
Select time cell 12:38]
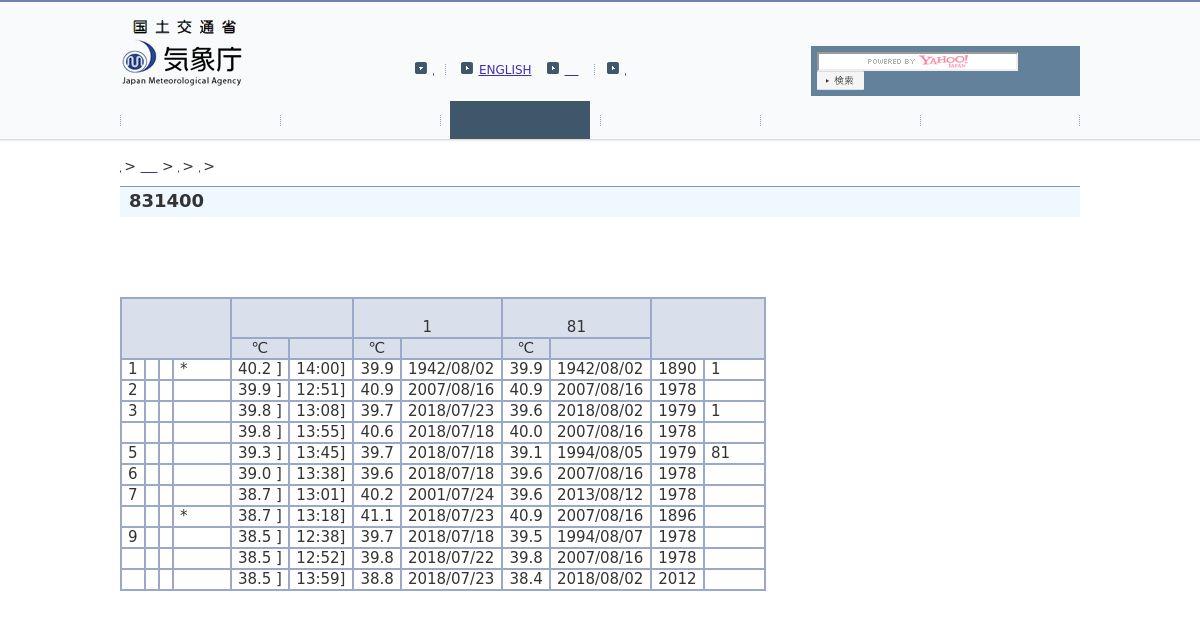point(321,537)
